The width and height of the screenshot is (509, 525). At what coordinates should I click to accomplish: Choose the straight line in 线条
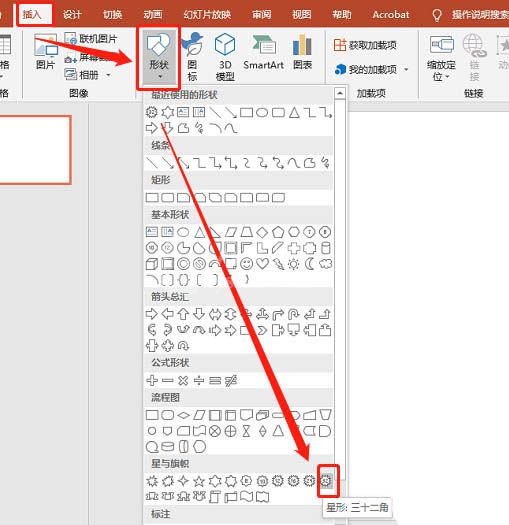pos(152,163)
